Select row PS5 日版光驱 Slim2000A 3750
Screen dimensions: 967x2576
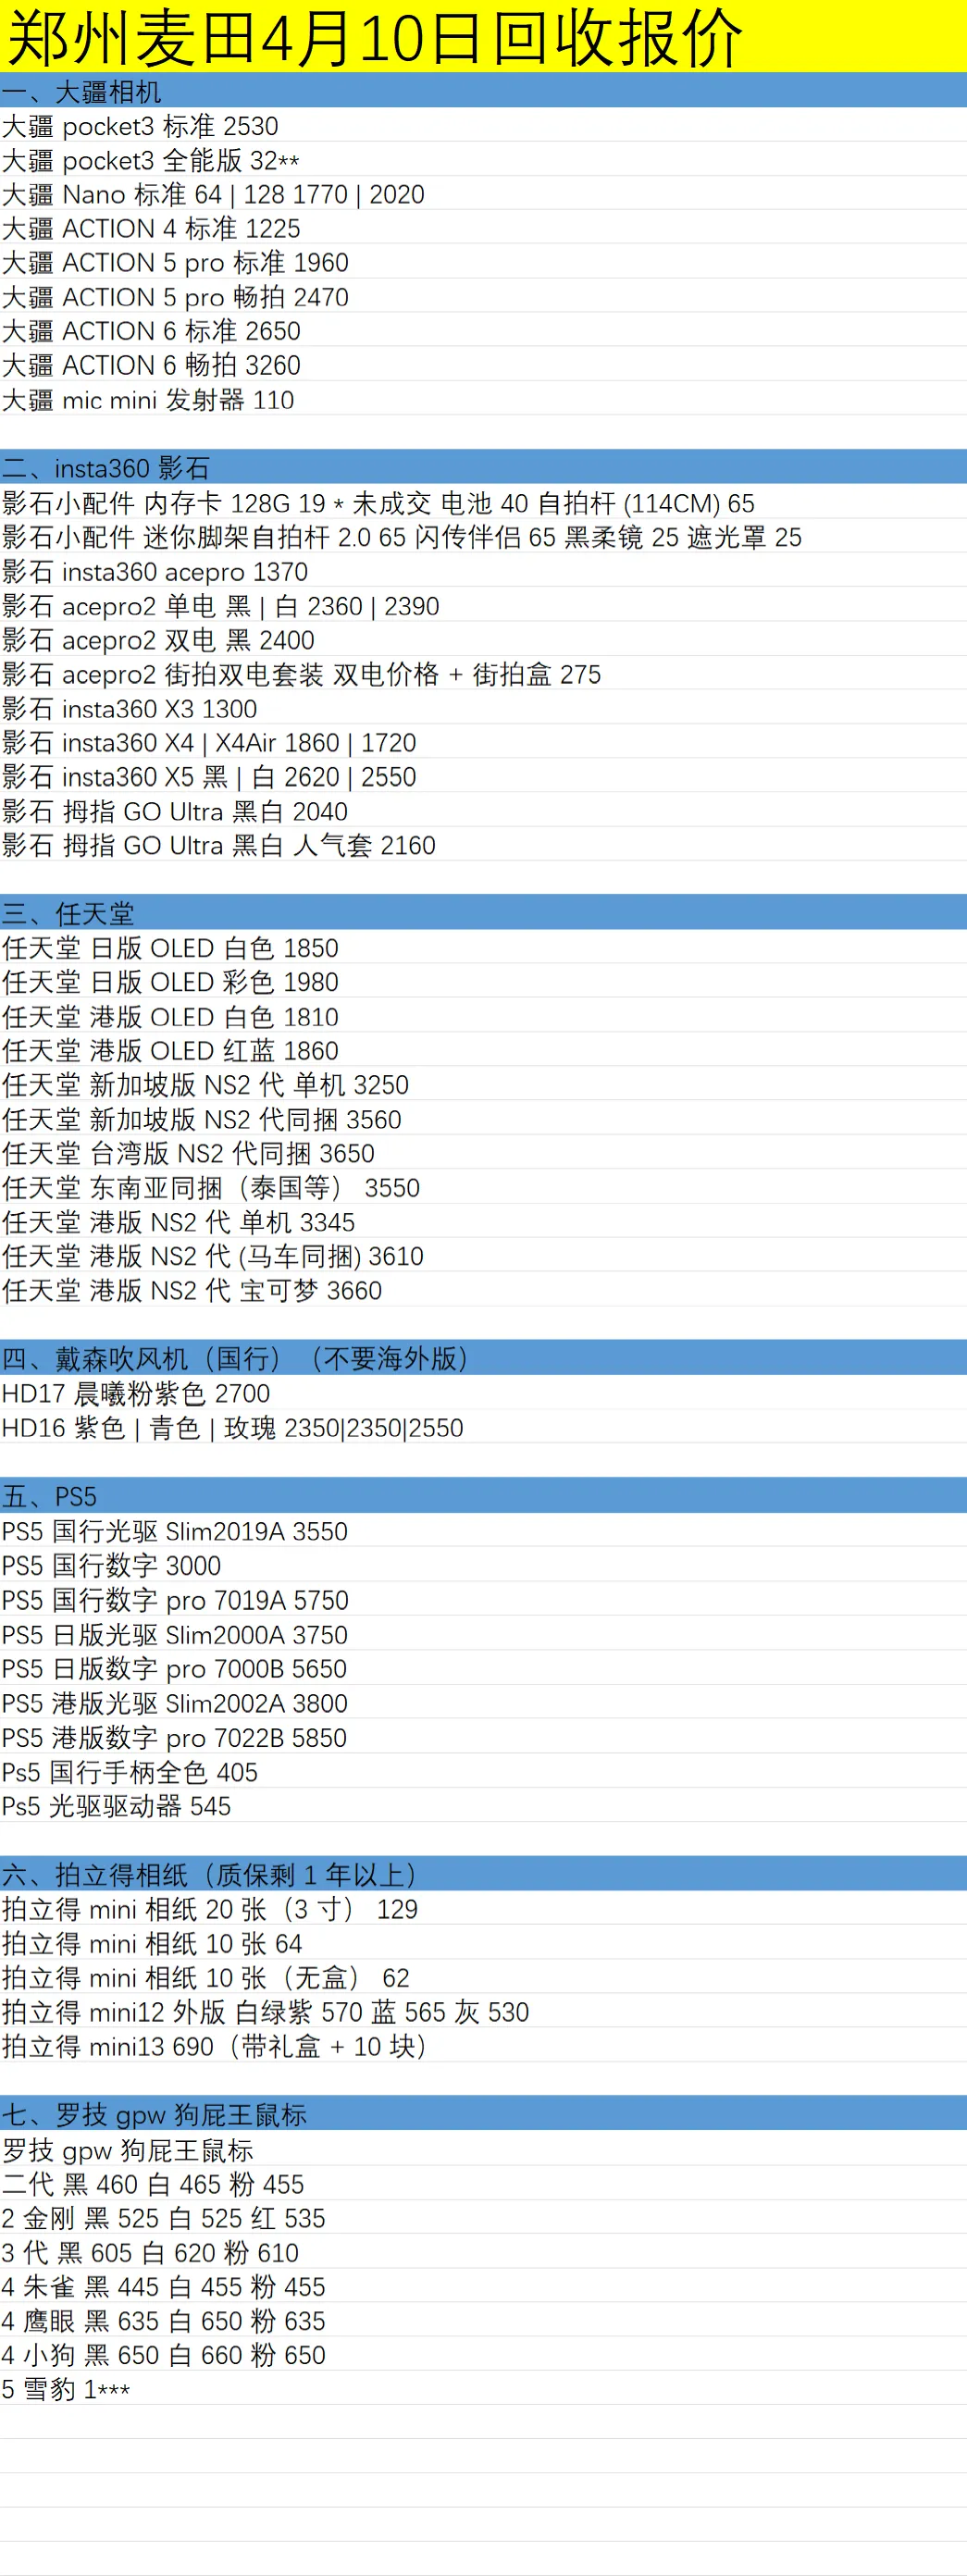(x=483, y=1634)
